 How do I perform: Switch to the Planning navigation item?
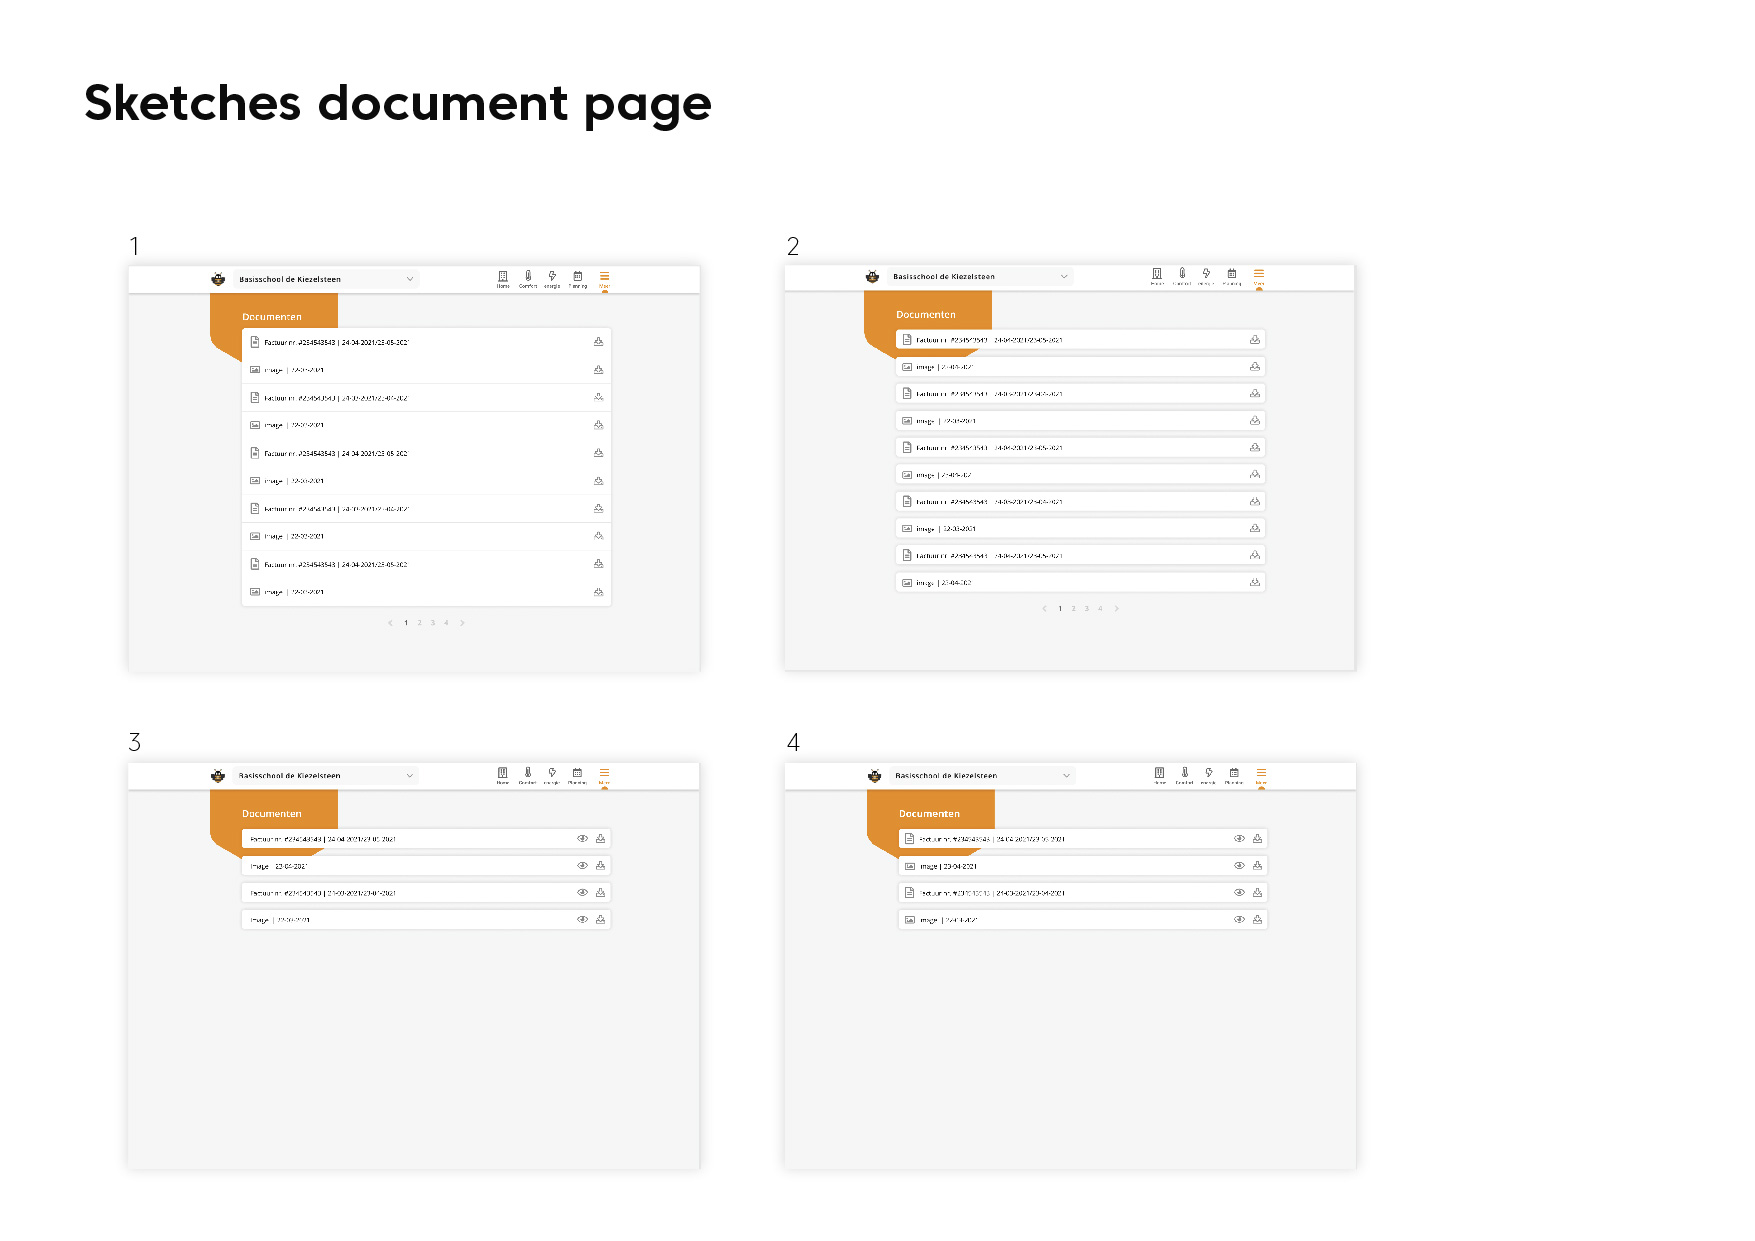click(x=578, y=278)
